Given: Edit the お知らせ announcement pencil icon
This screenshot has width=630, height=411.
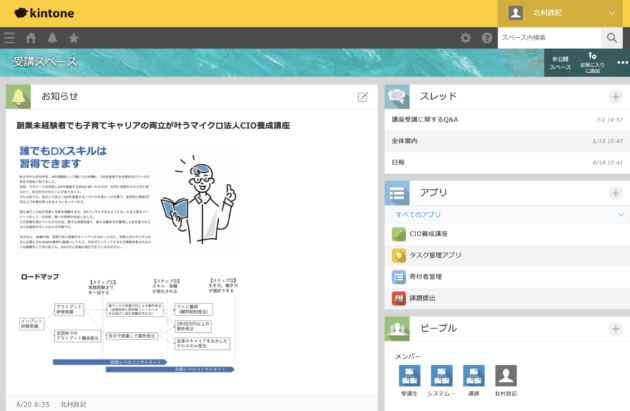Looking at the screenshot, I should [363, 97].
